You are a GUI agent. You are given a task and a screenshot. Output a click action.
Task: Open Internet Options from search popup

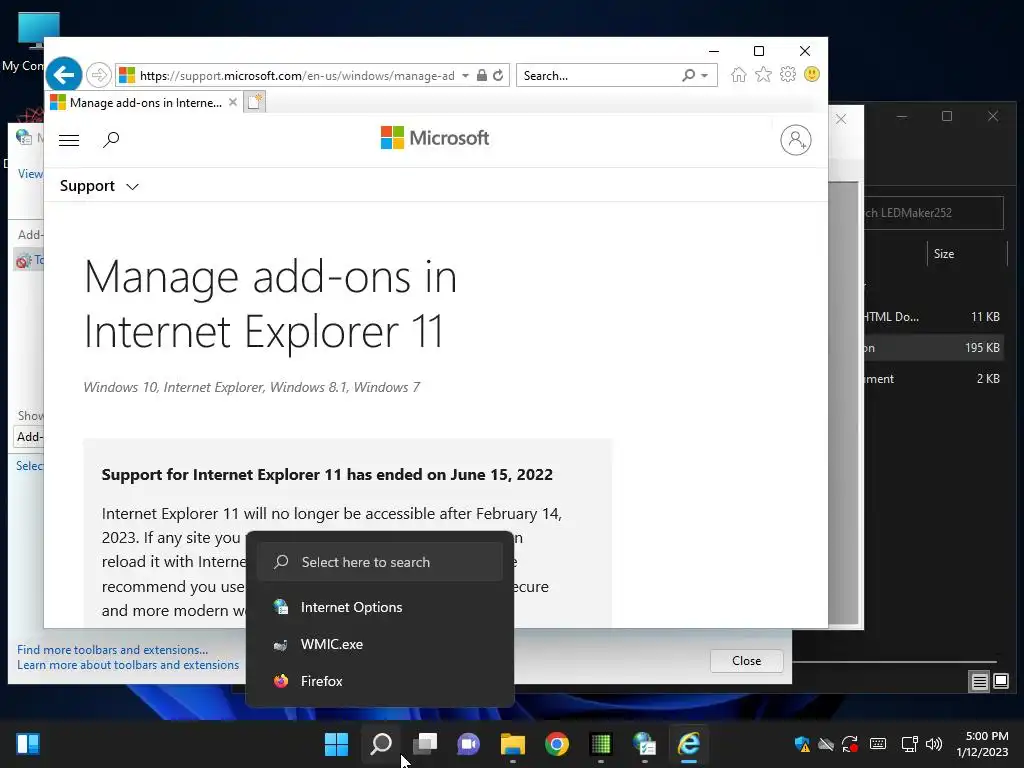[x=380, y=607]
